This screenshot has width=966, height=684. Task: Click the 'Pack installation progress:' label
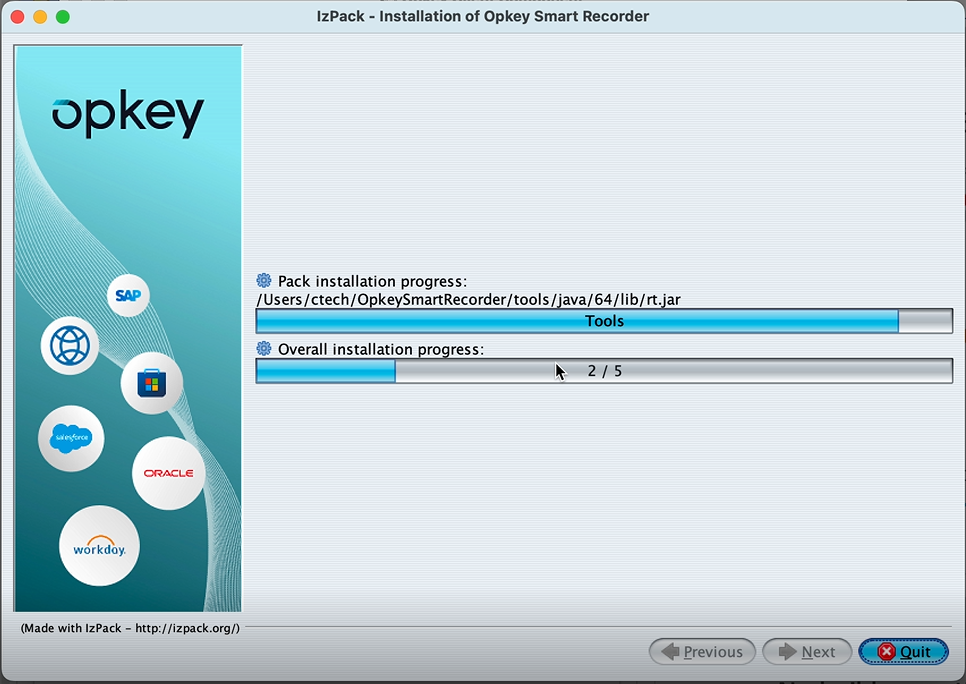pyautogui.click(x=373, y=282)
